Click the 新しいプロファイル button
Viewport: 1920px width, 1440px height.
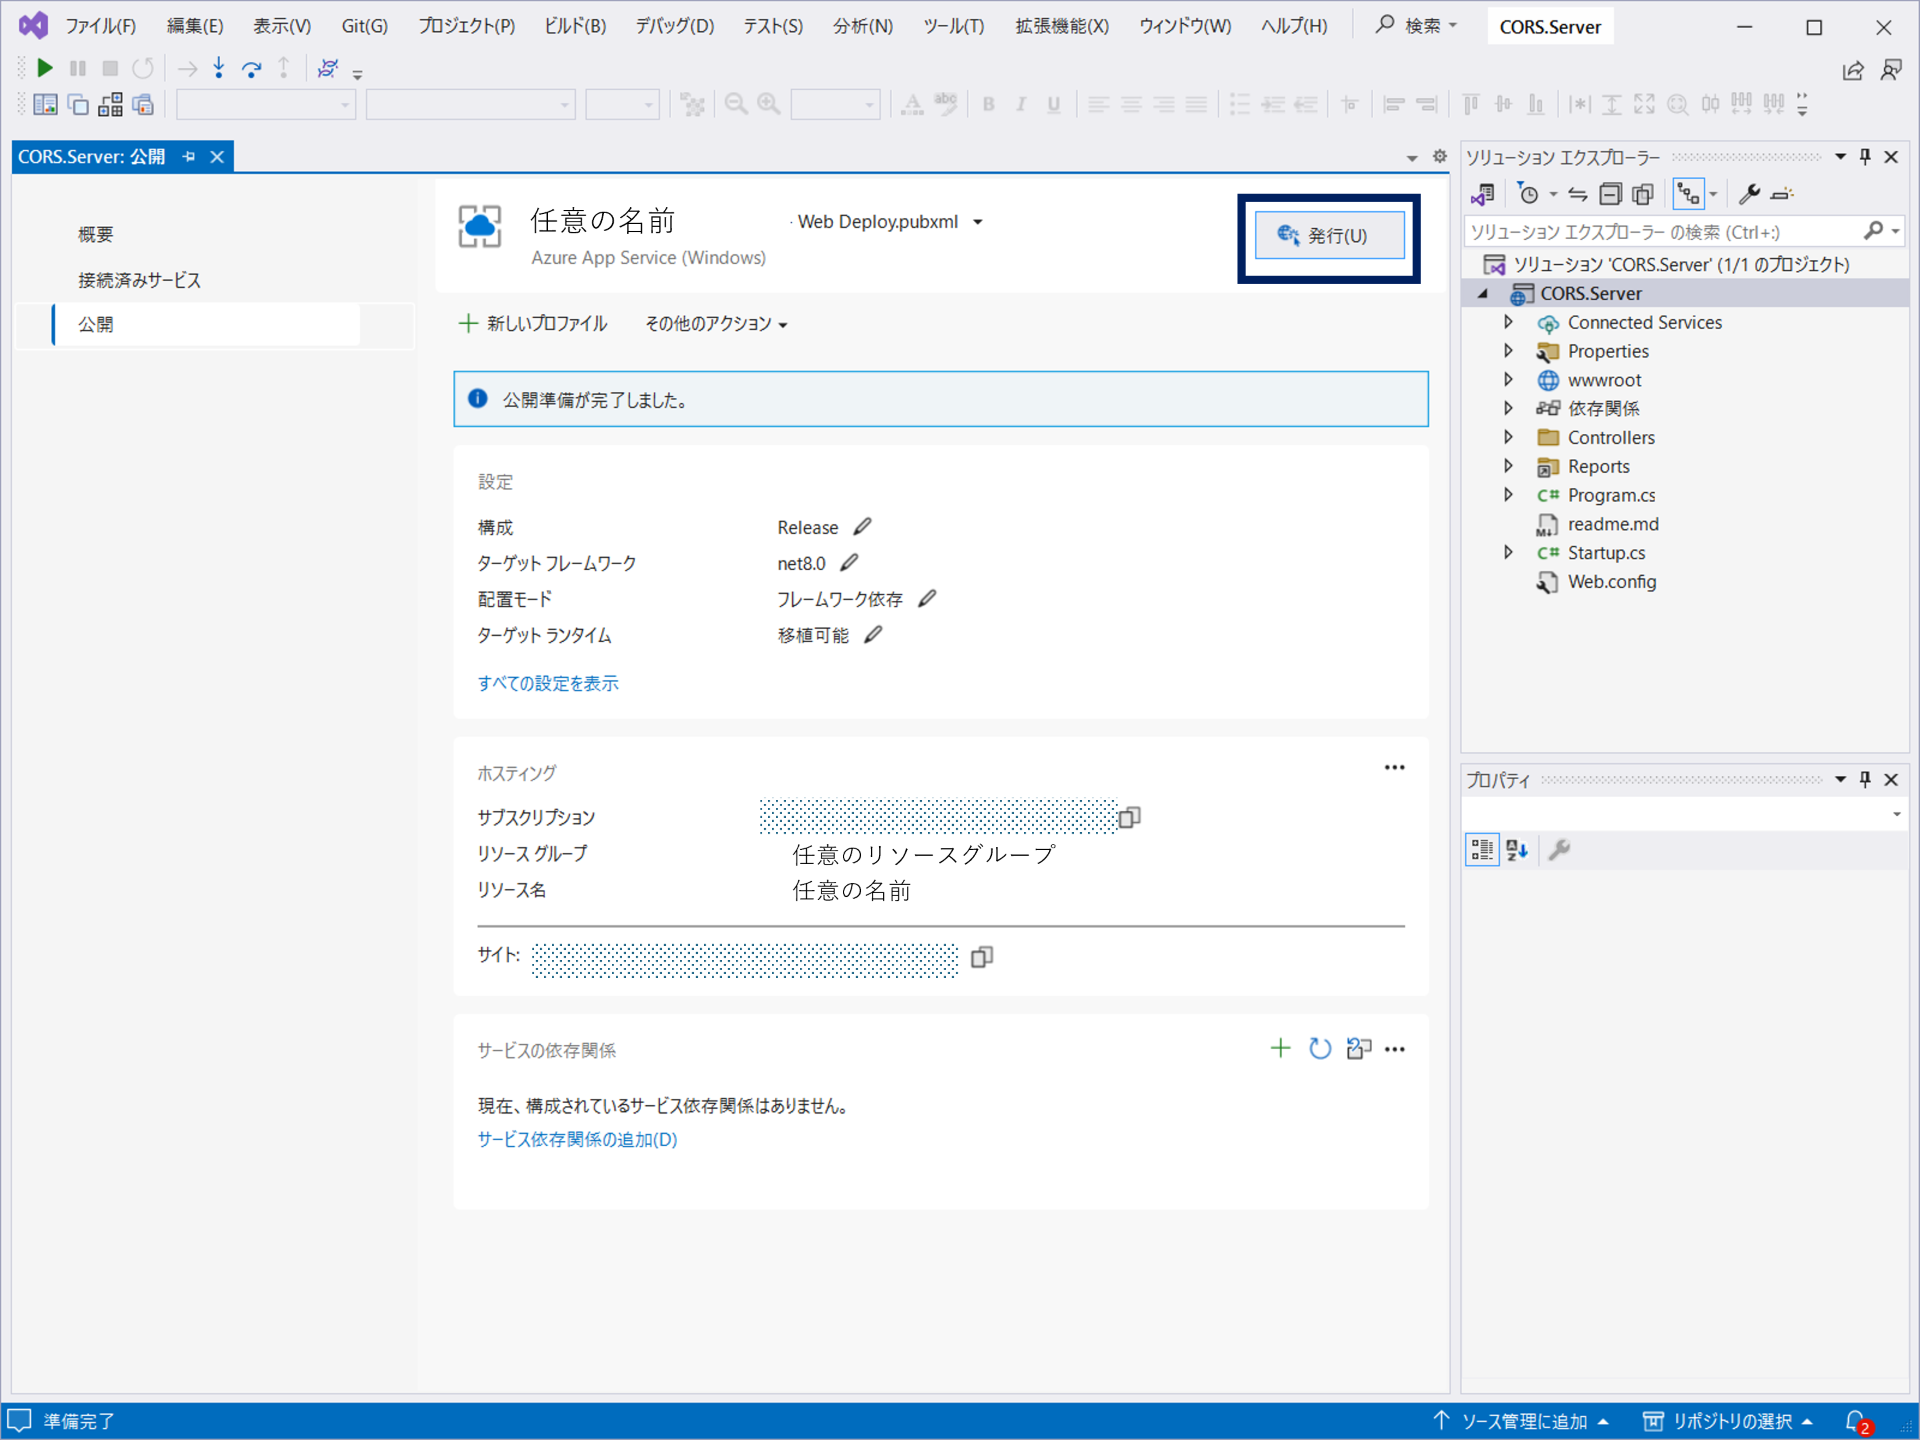click(533, 324)
